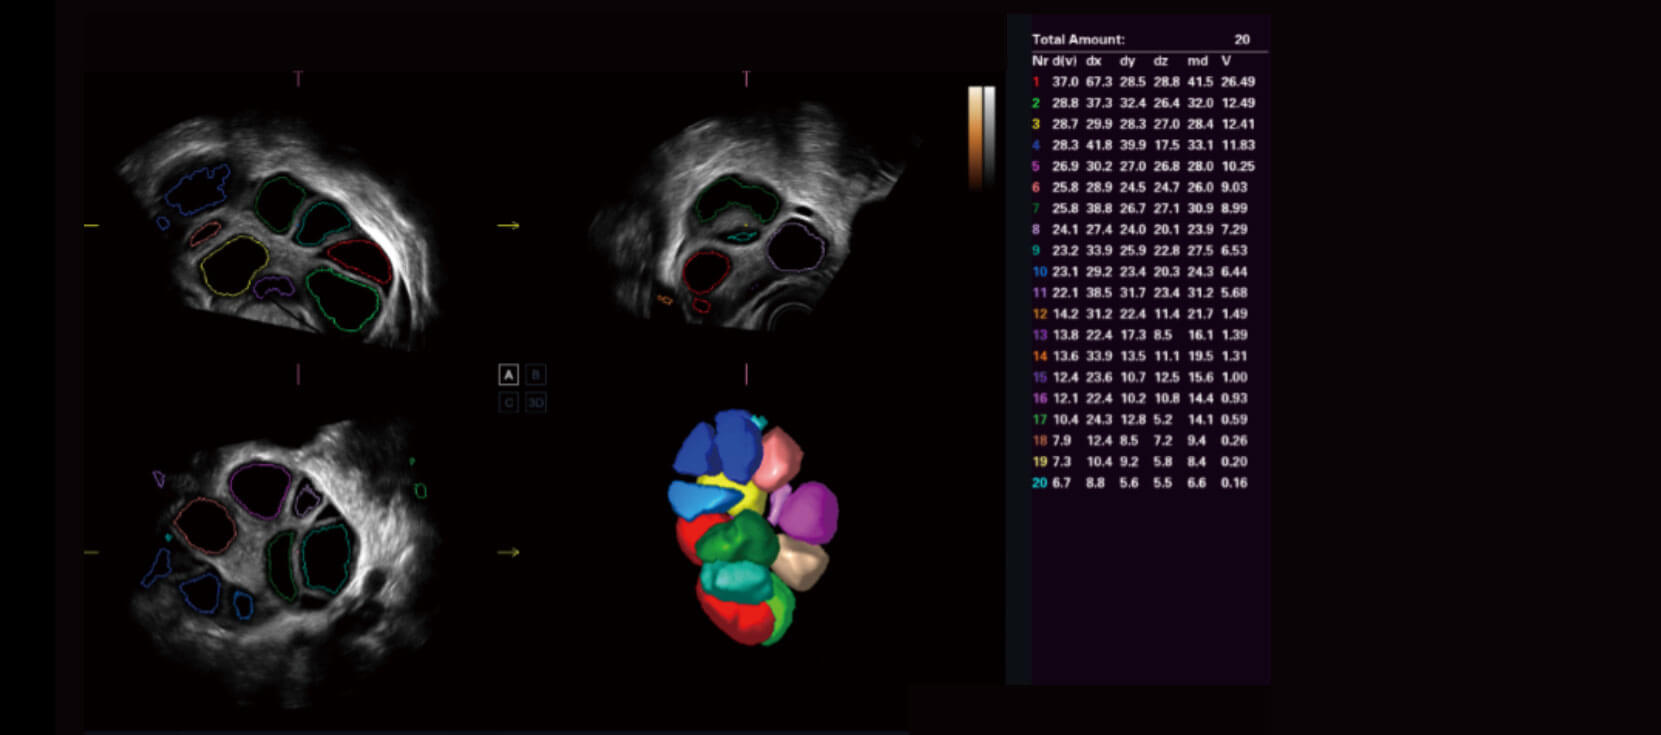Select the last follicle row number 20
The image size is (1661, 735).
[x=1142, y=483]
